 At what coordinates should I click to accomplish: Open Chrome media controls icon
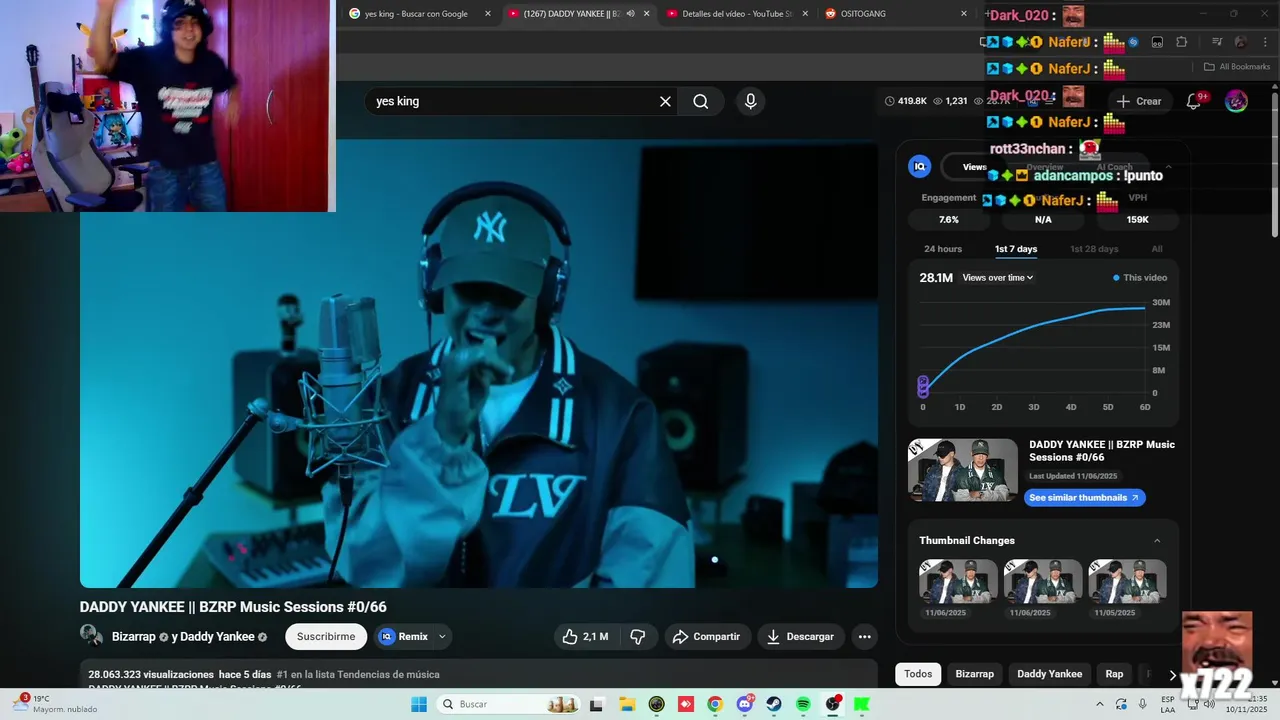click(x=1217, y=42)
